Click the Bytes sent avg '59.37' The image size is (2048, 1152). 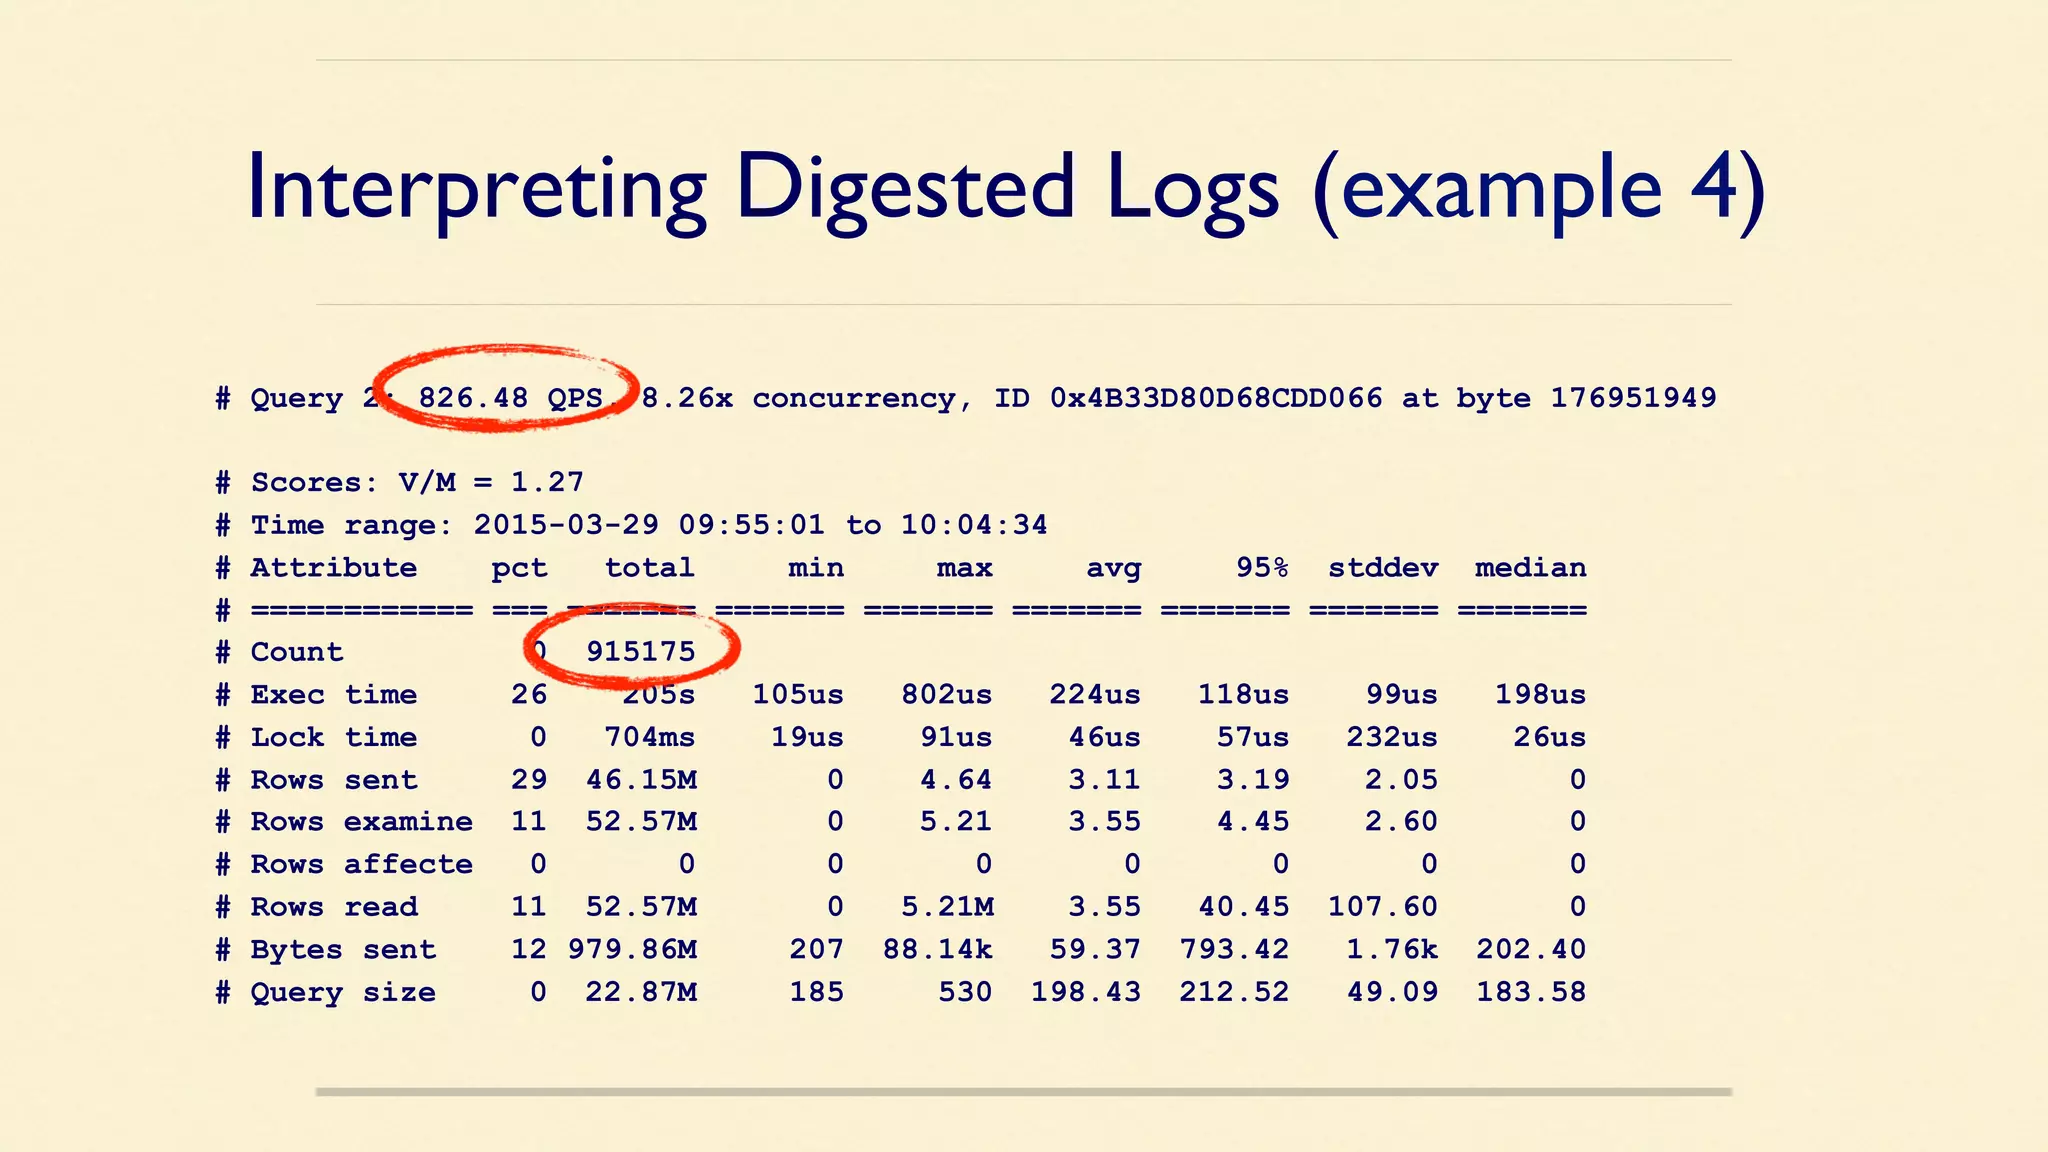(x=1095, y=949)
